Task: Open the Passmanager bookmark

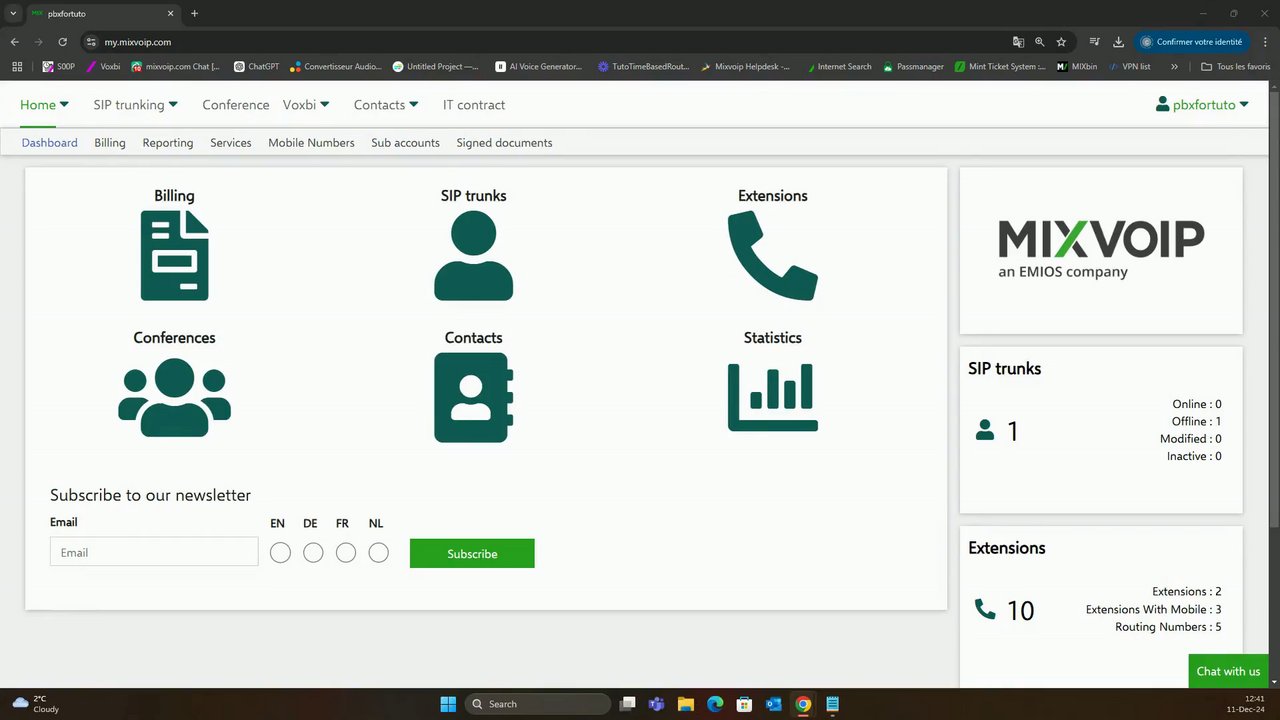Action: click(x=913, y=66)
